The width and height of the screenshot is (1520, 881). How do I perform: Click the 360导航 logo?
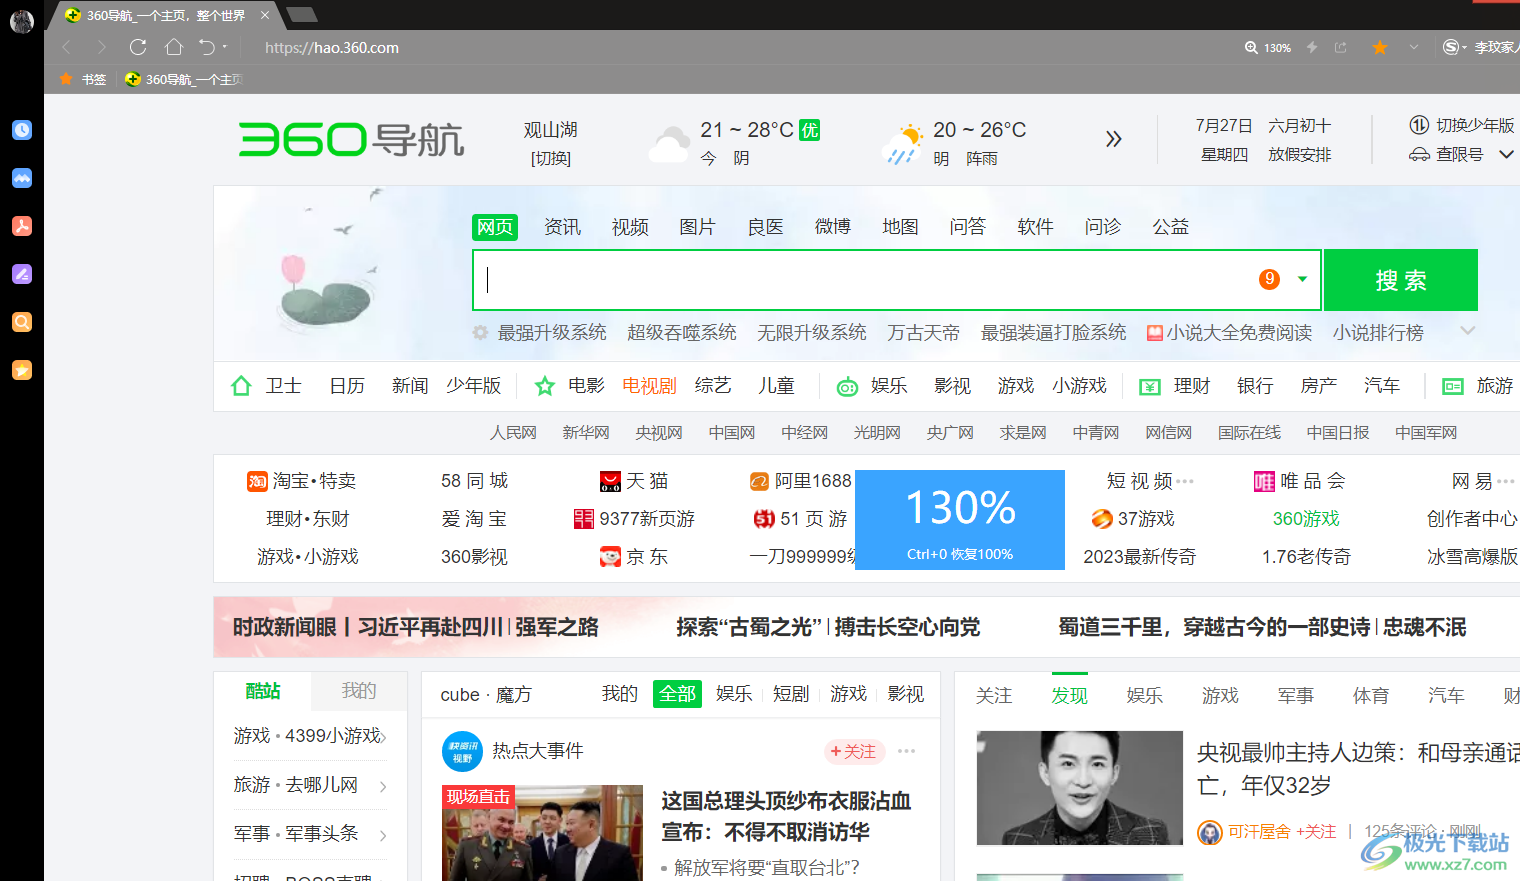tap(352, 140)
